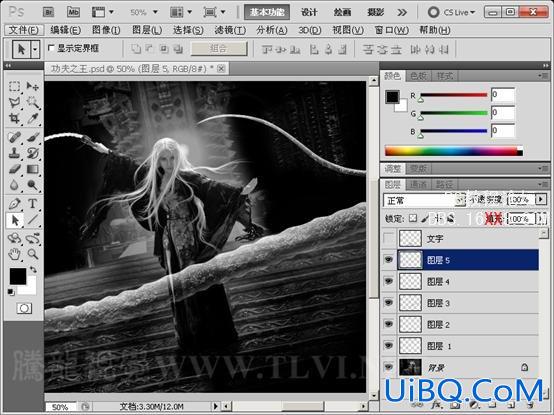Viewport: 554px width, 415px height.
Task: Enable the Show Bounding Box checkbox
Action: coord(51,48)
